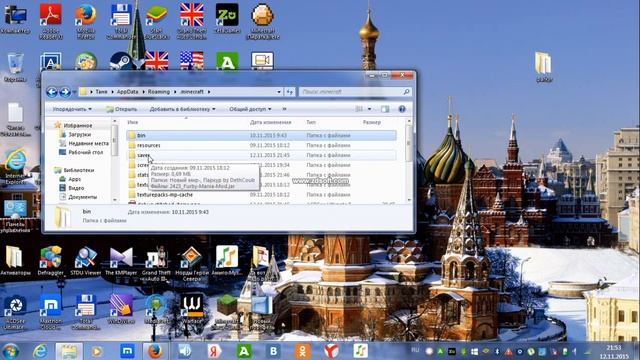Click the Roaming breadcrumb

(x=159, y=92)
